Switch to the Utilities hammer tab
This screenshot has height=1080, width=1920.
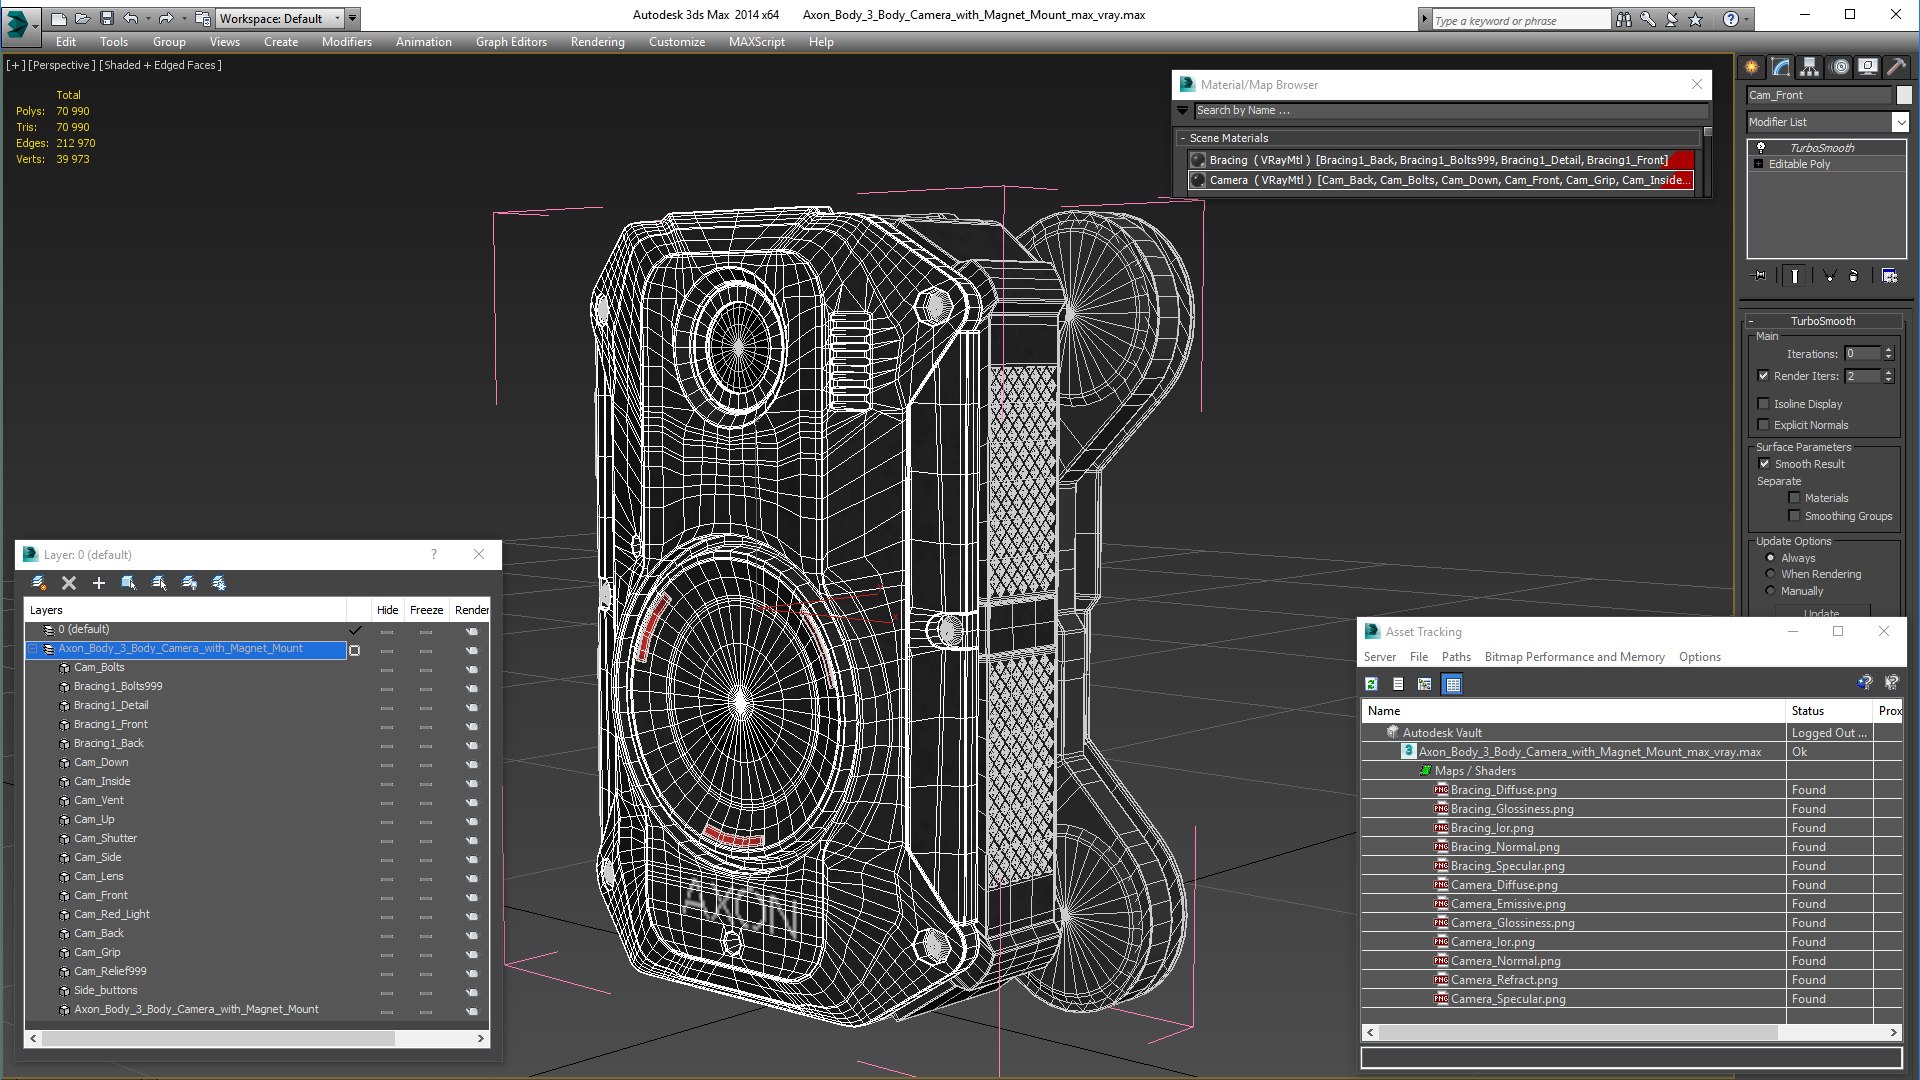(1896, 67)
